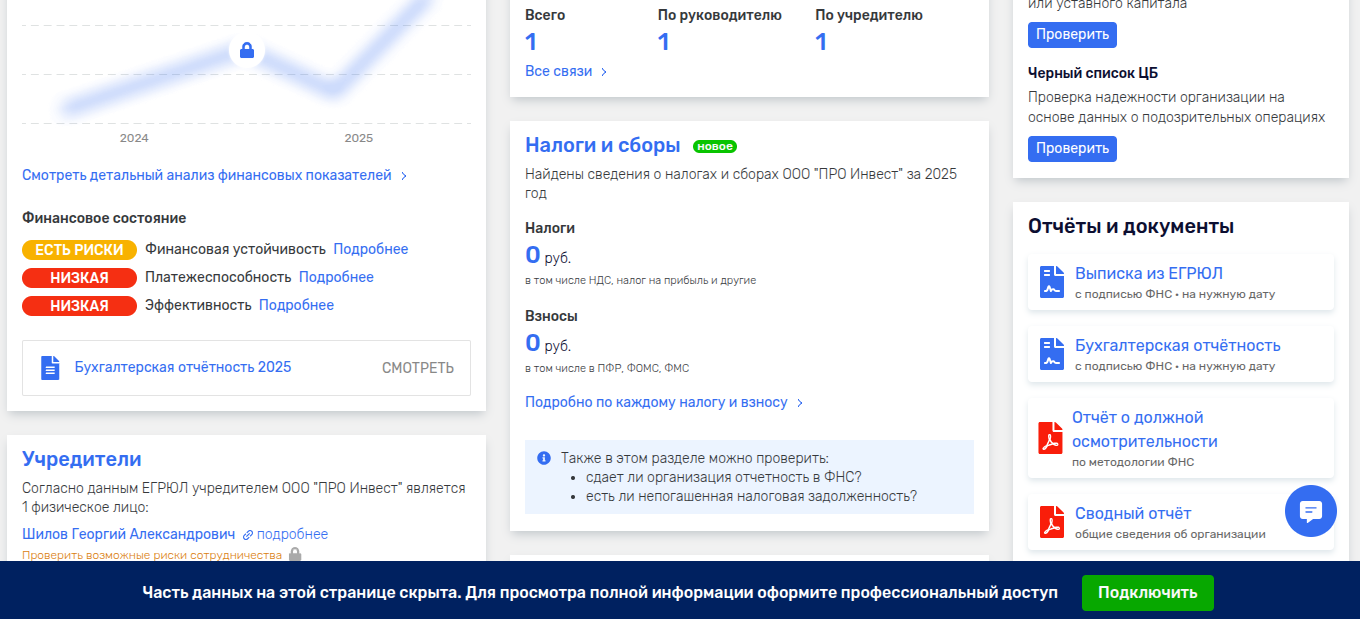The height and width of the screenshot is (619, 1360).
Task: Click the lock icon after Проверить возможные риски
Action: (x=294, y=554)
